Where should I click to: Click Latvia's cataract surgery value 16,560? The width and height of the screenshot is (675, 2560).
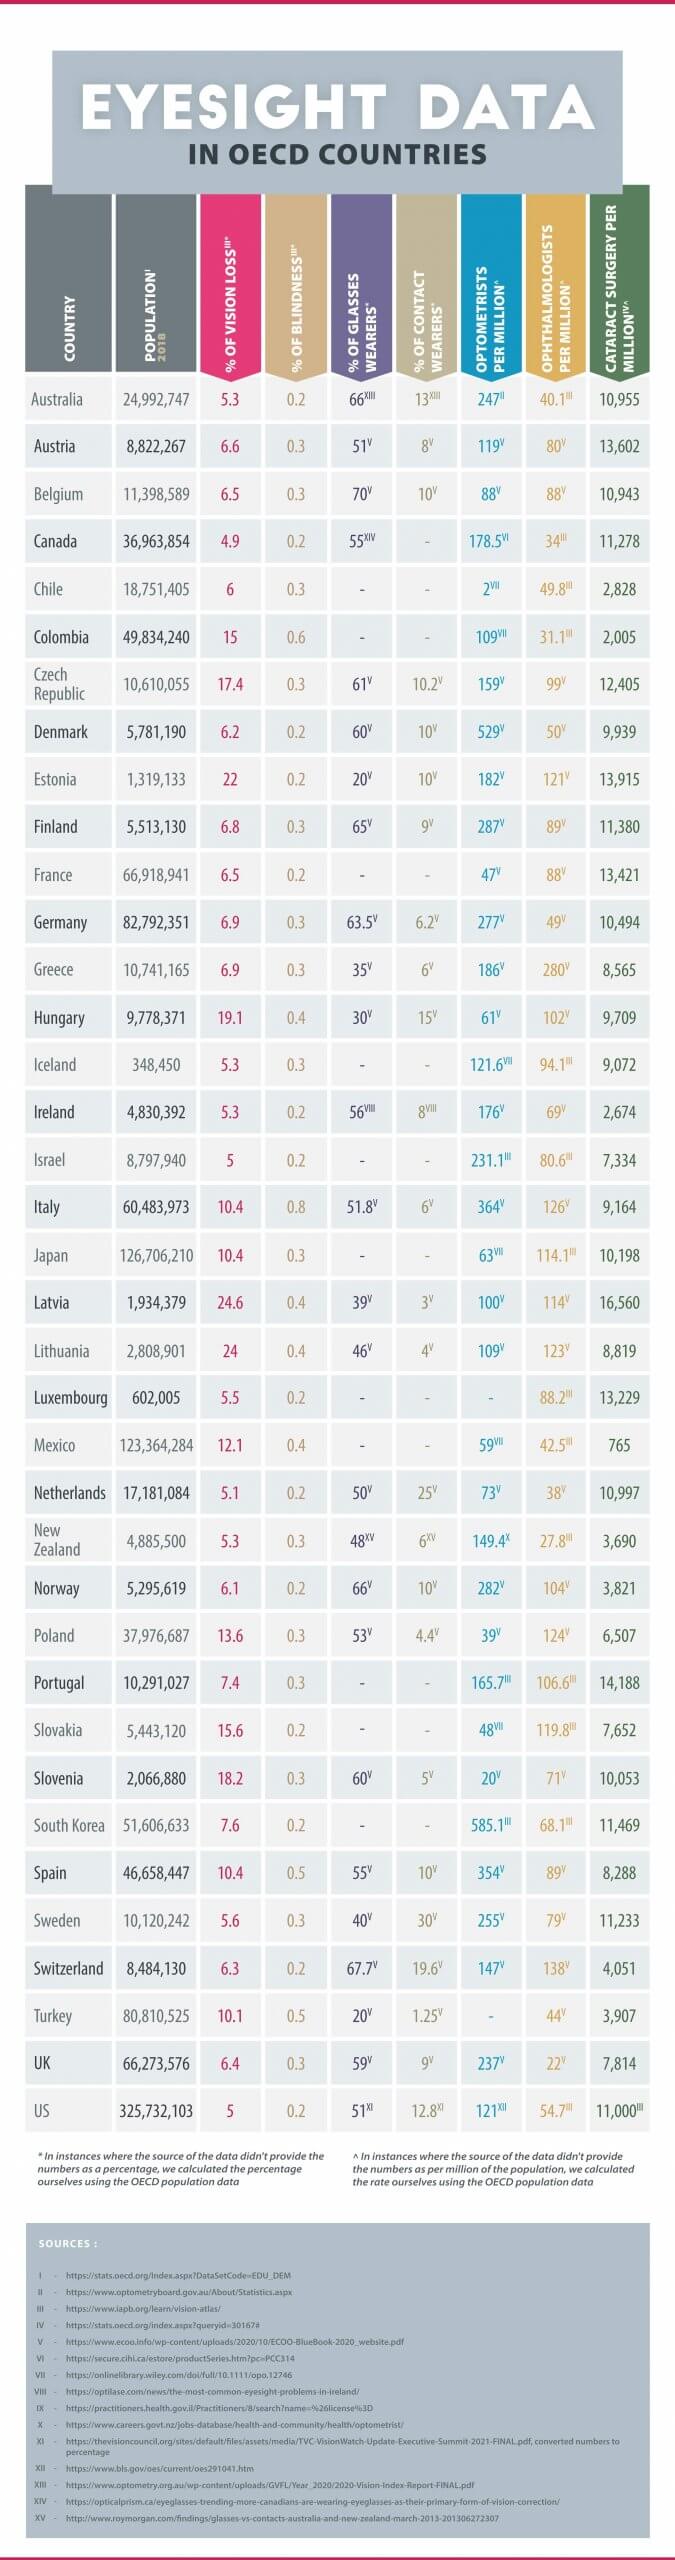[619, 1303]
